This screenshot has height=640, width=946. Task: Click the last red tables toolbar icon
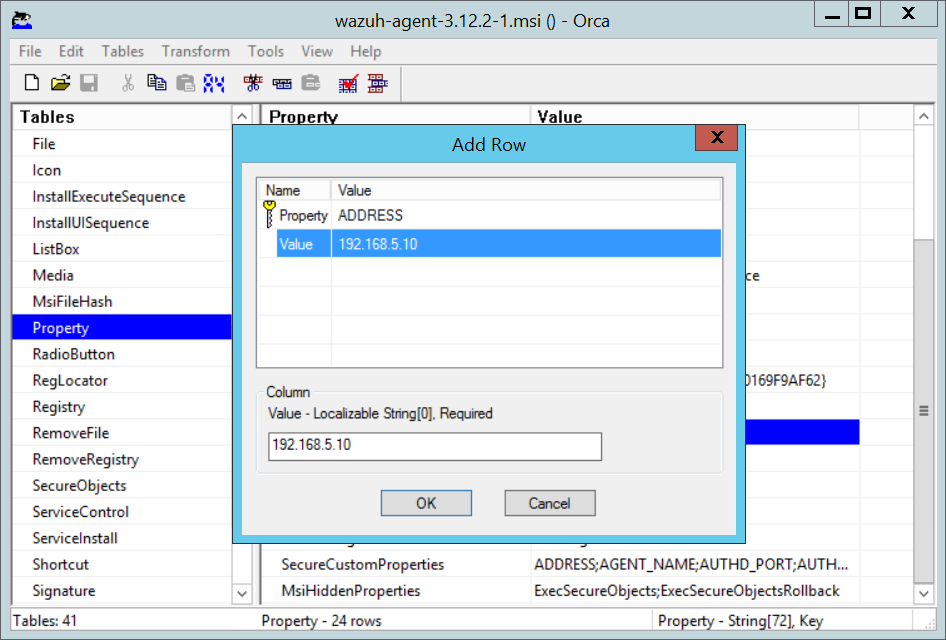coord(378,83)
